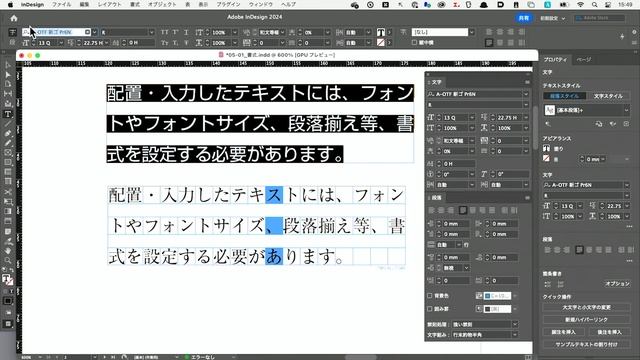Open the paragraph panel menu icon
Viewport: 640px width, 360px height.
527,198
